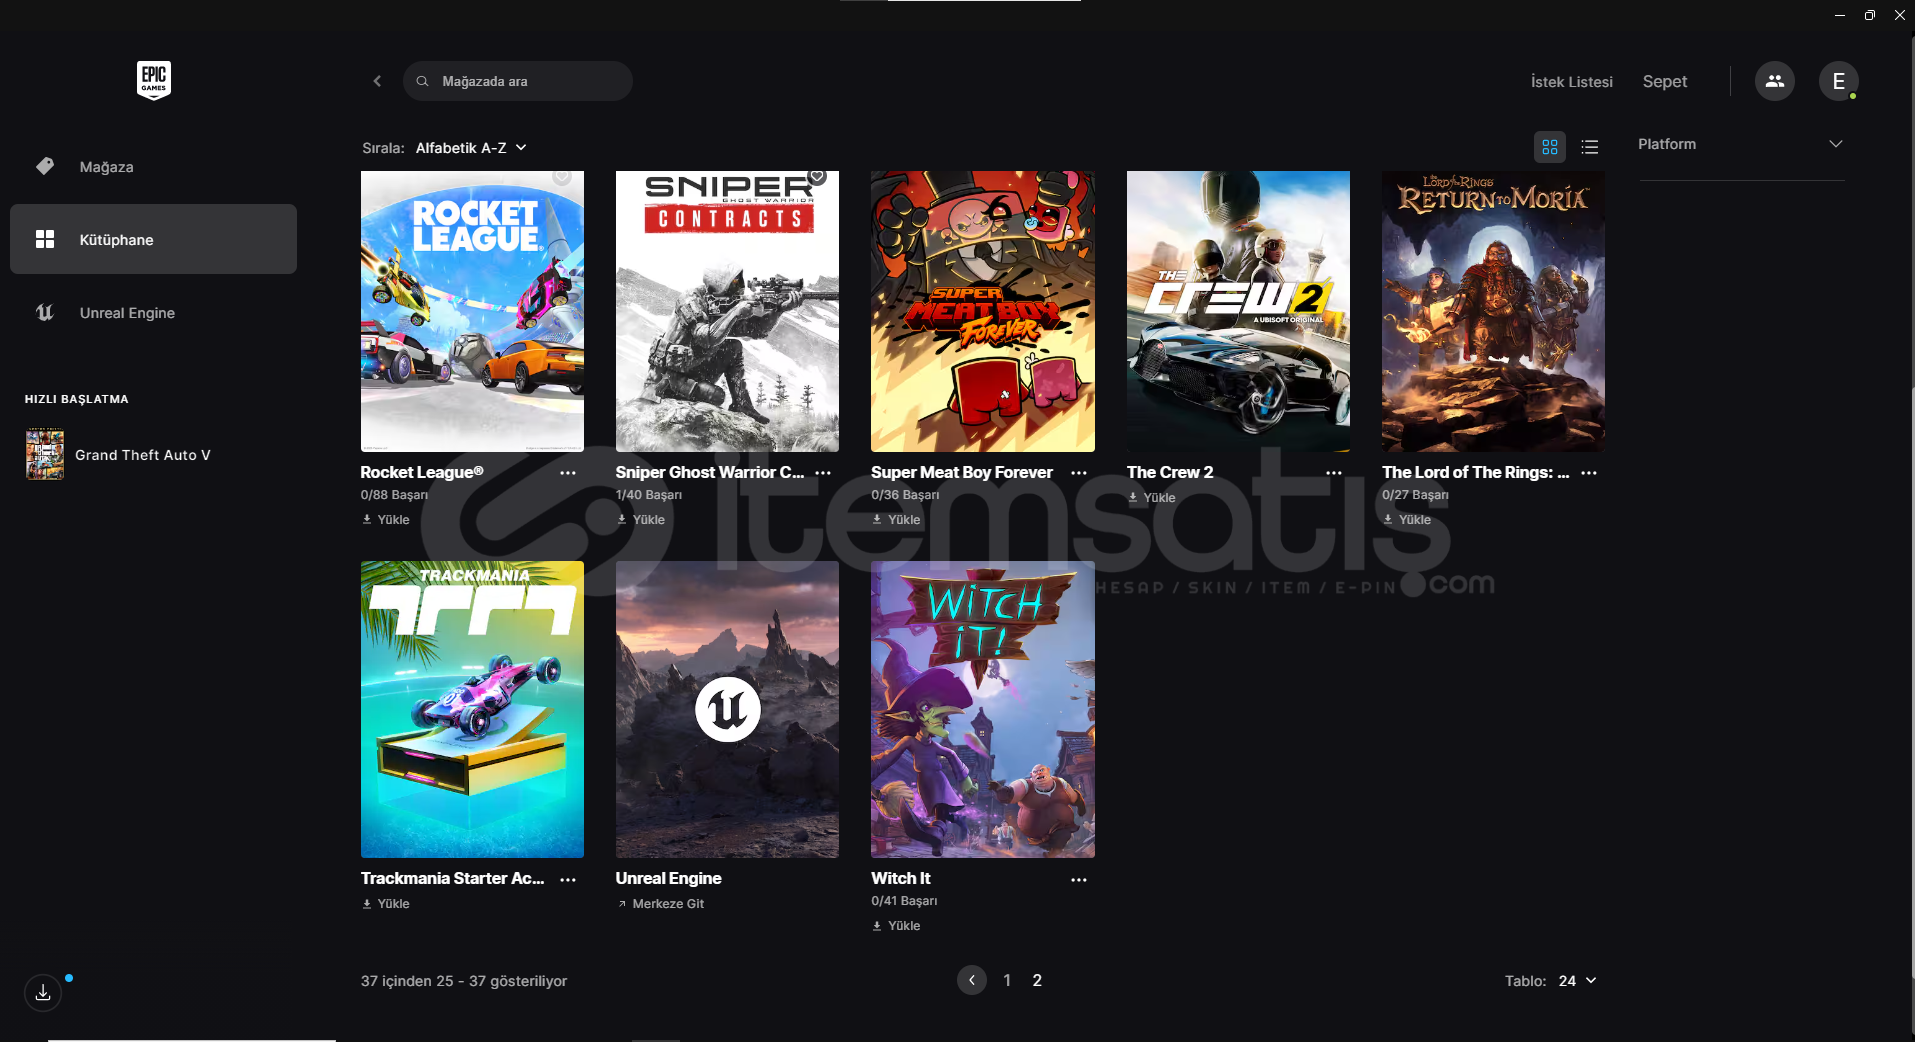Open the downloads icon at bottom left
Screen dimensions: 1915x1042
pos(43,992)
